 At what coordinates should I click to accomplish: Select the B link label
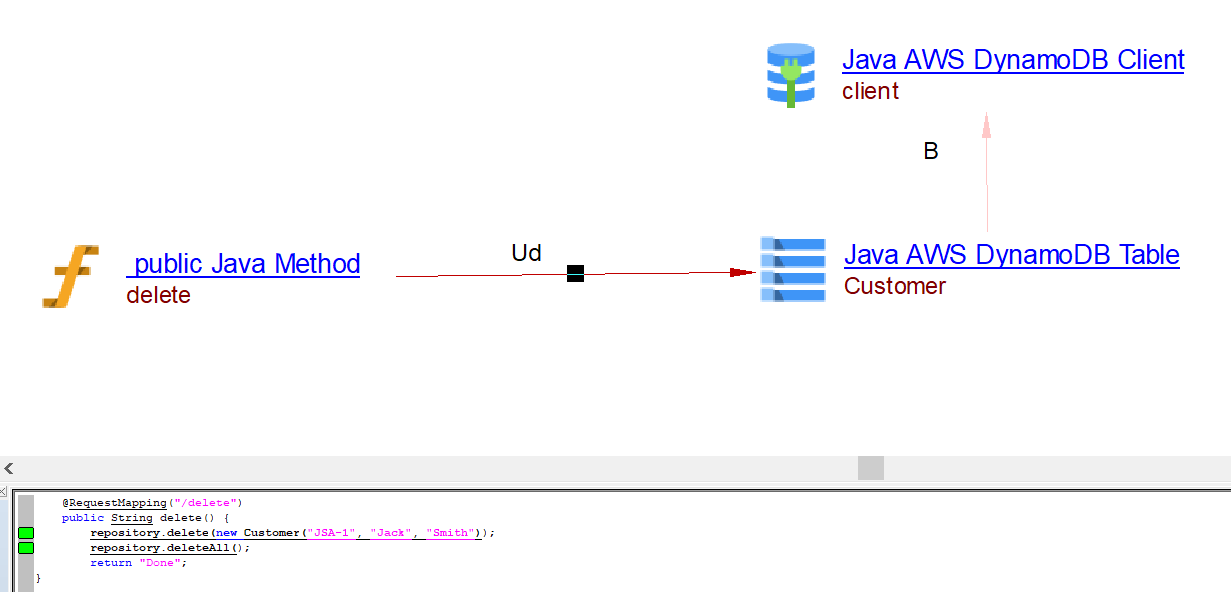(x=930, y=152)
